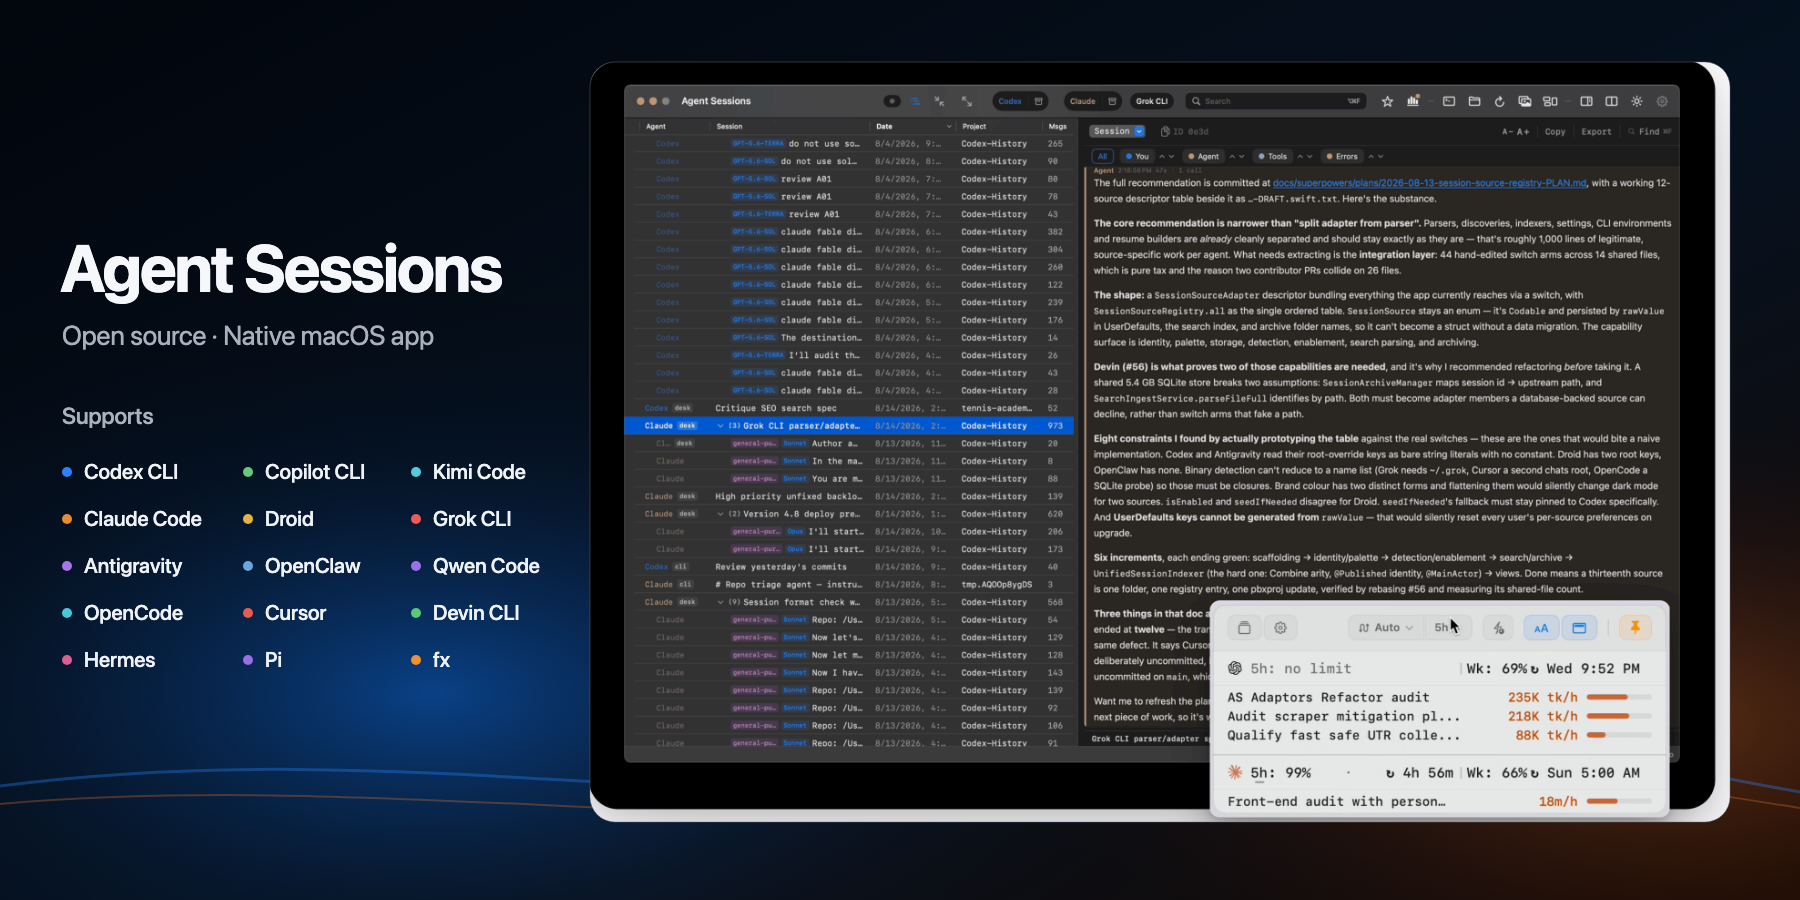Click the list view icon in toolbar
Image resolution: width=1800 pixels, height=900 pixels.
point(914,101)
